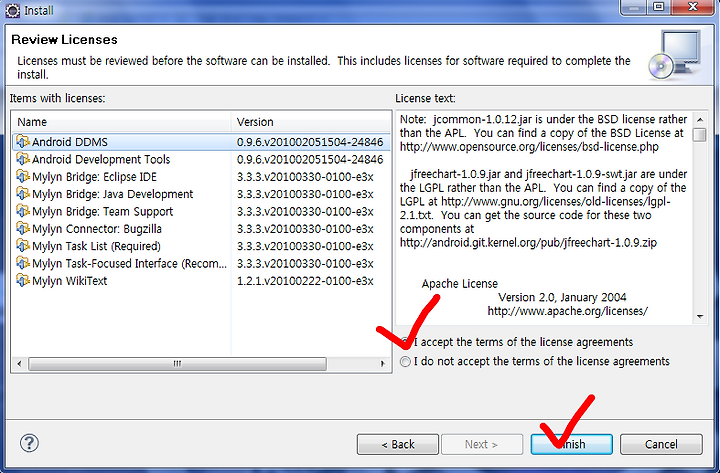Screen dimensions: 720x473
Task: Click the apache.org/licenses URL text
Action: coord(567,311)
